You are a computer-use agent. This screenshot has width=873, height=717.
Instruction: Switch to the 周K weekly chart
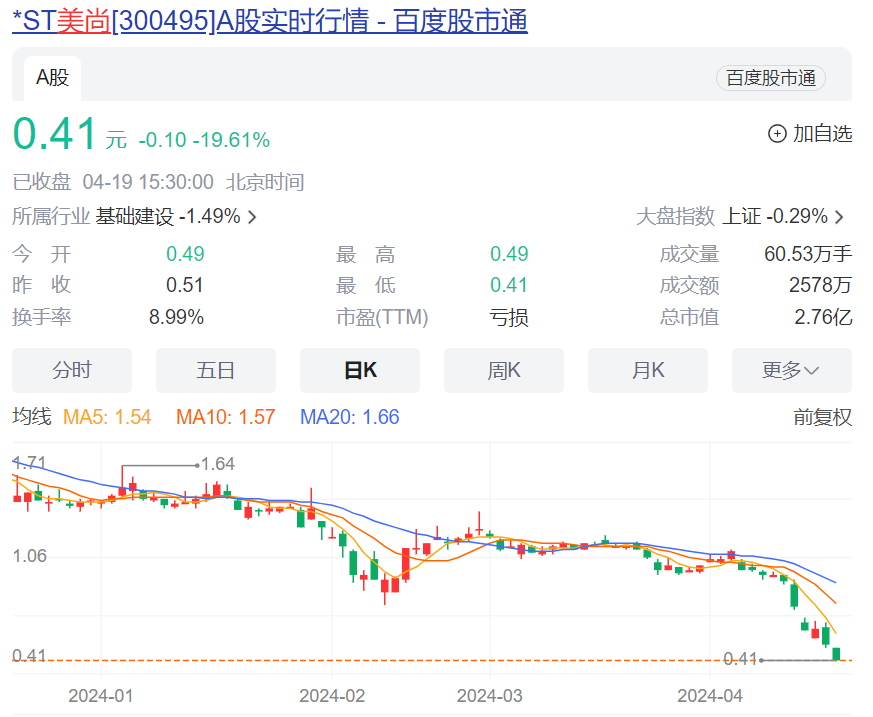click(503, 370)
